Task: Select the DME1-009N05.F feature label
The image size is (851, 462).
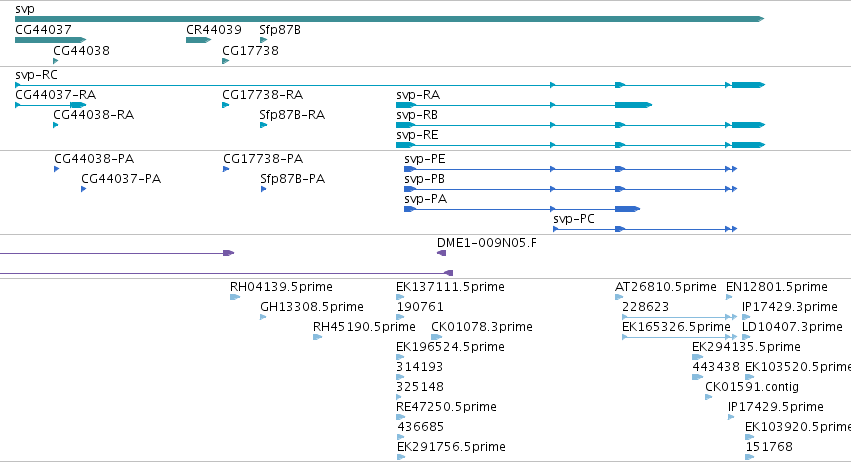Action: click(x=487, y=243)
